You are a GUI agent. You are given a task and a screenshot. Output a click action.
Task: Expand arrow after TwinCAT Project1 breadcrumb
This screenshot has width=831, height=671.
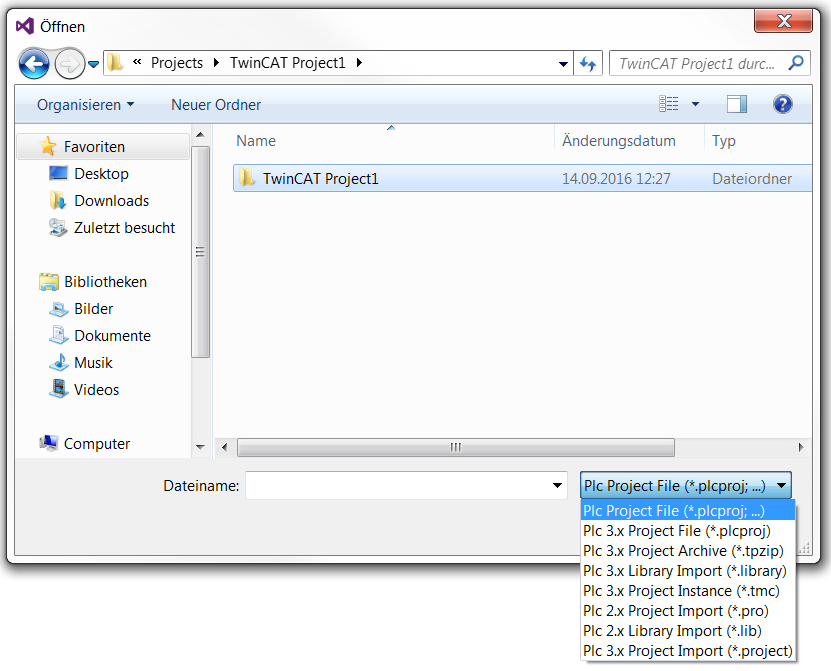coord(359,63)
